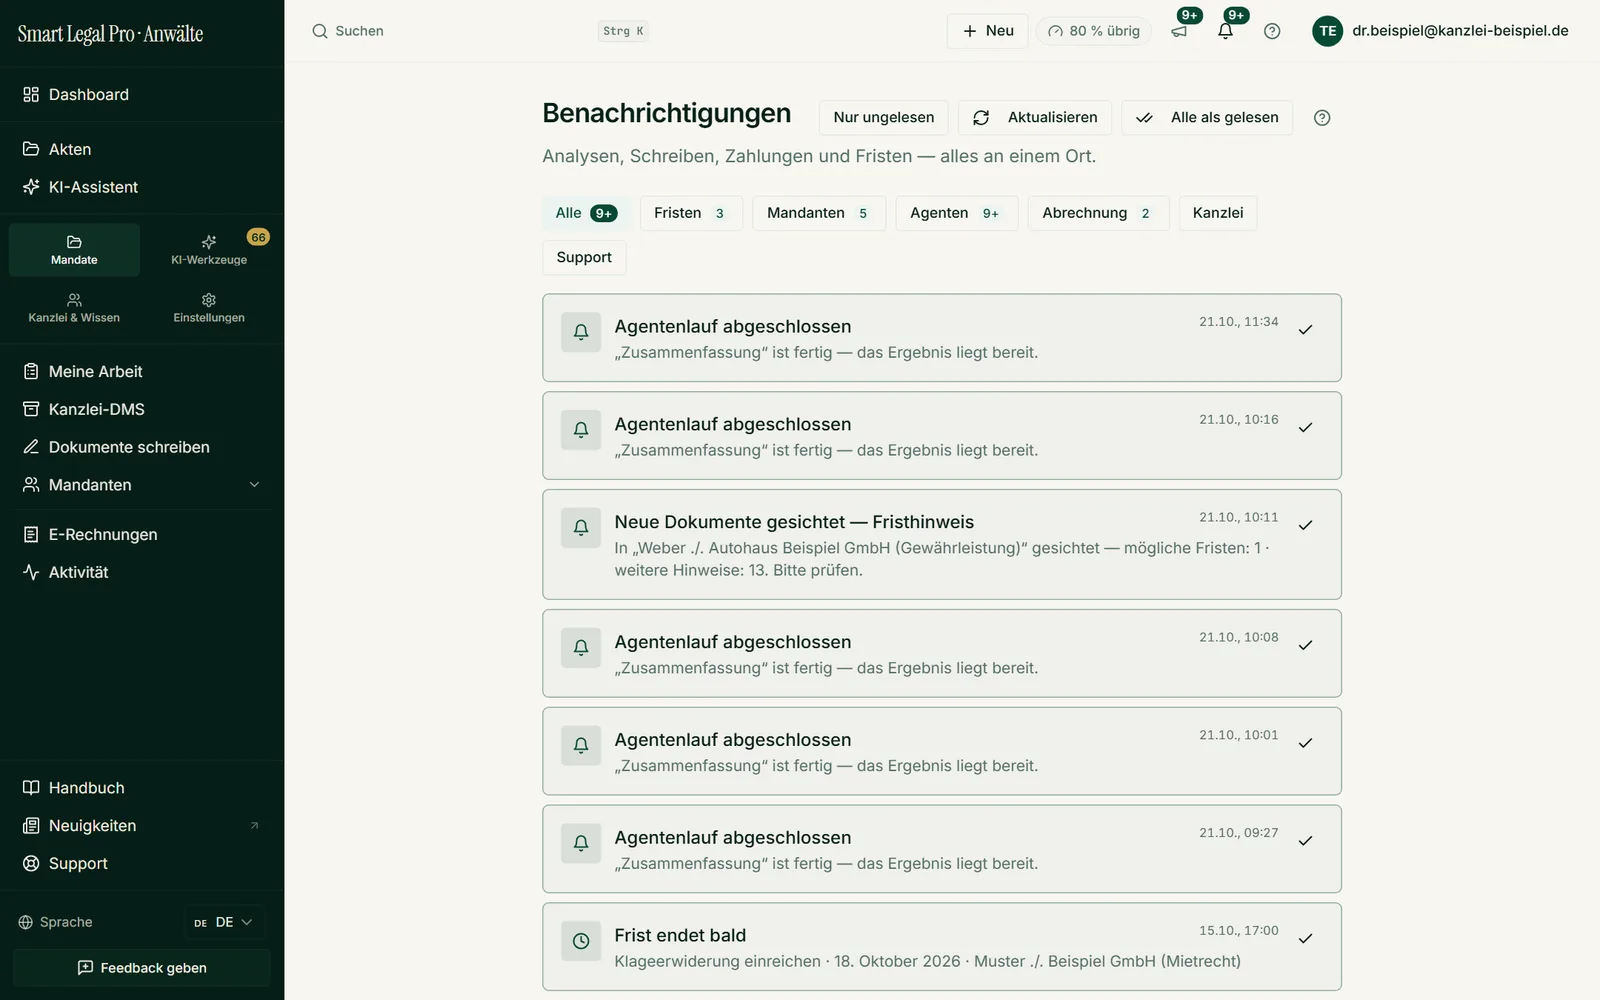Click bell icon of Neue Dokumente gesichtet card
This screenshot has width=1600, height=1000.
(581, 528)
